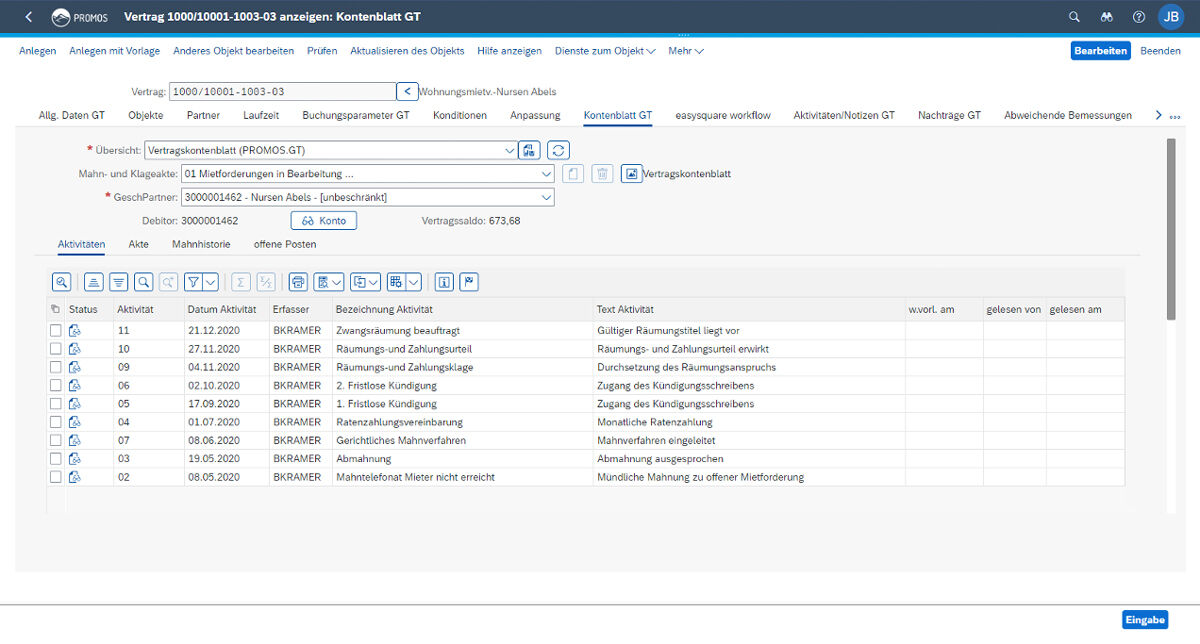Click the sort ascending icon
The image size is (1200, 644).
coord(93,282)
